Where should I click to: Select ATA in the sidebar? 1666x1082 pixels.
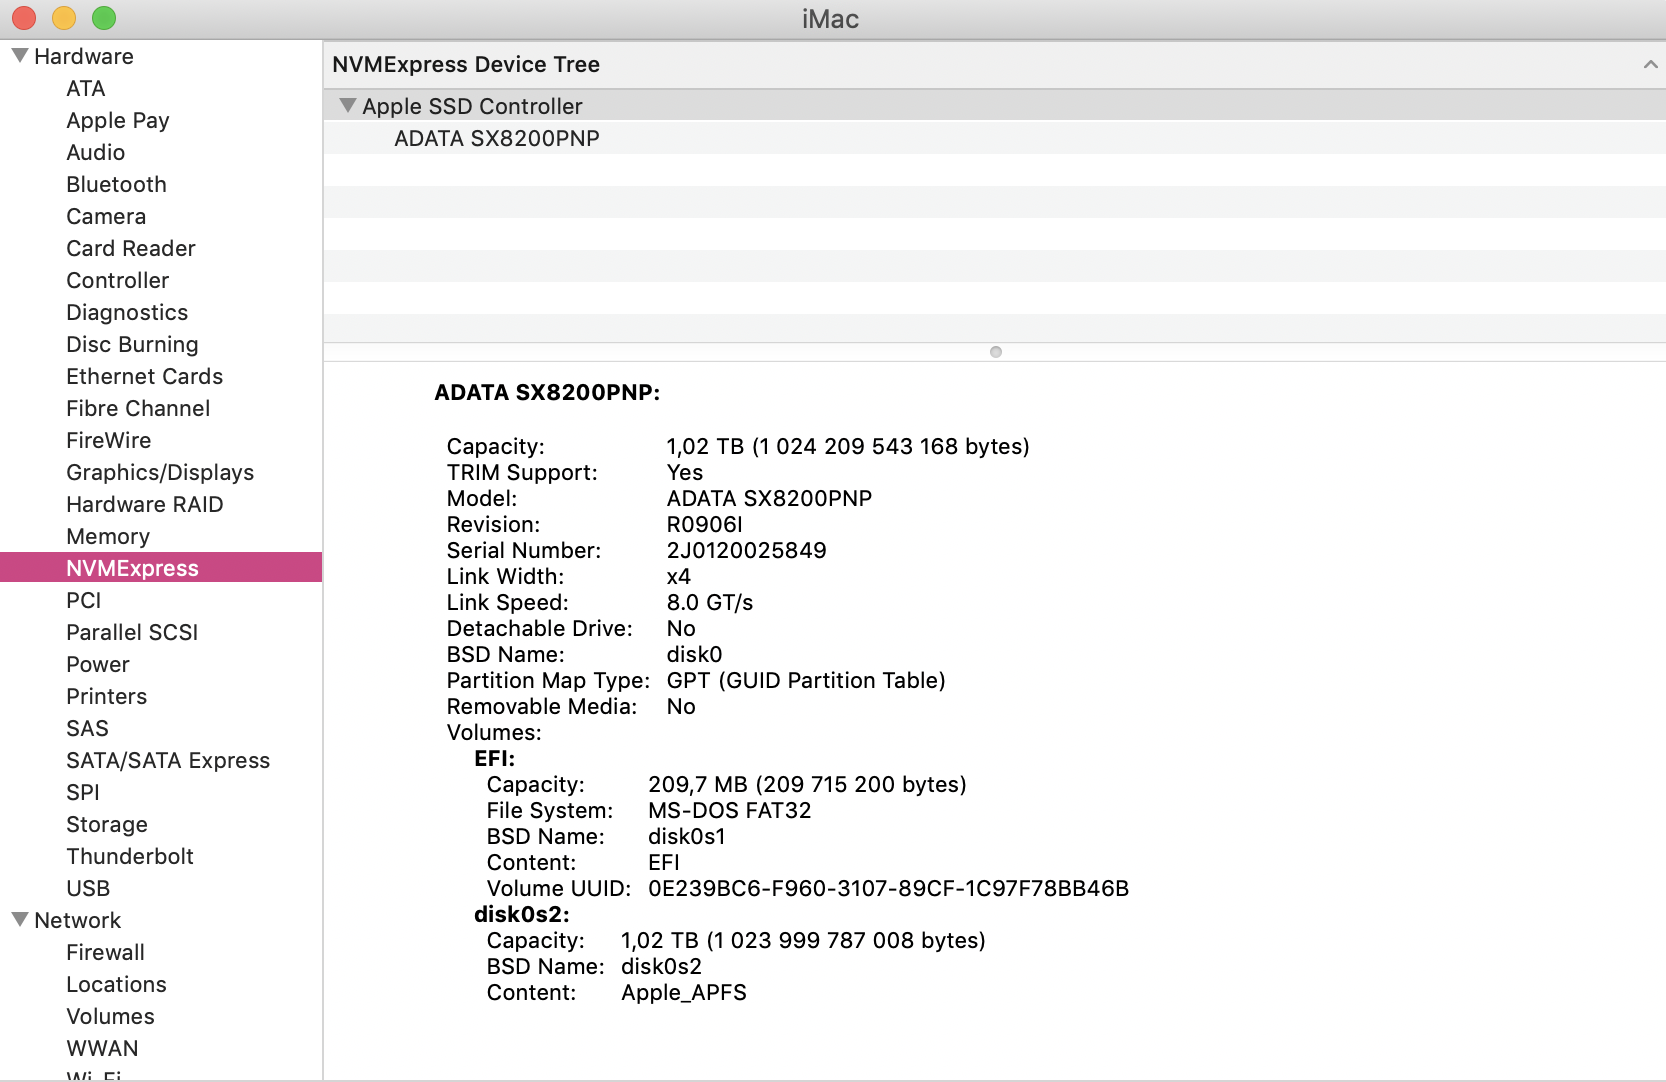coord(86,88)
